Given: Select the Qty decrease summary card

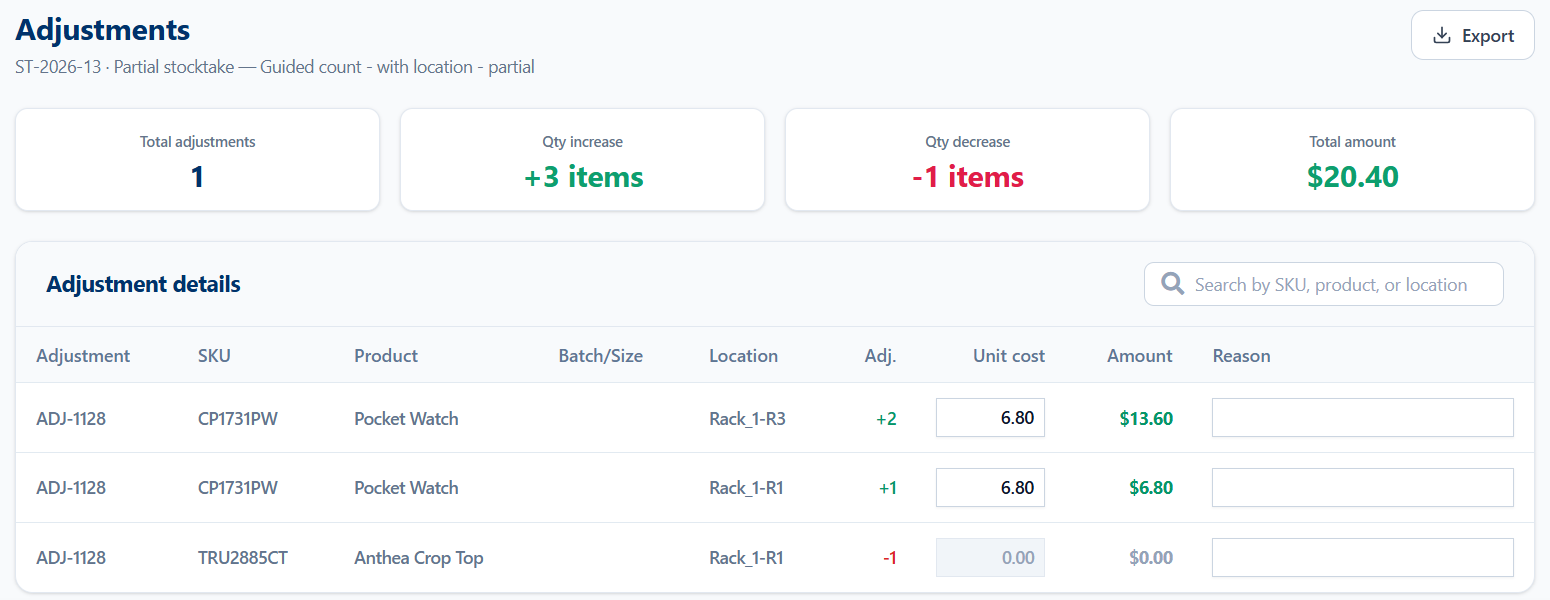Looking at the screenshot, I should click(x=967, y=160).
